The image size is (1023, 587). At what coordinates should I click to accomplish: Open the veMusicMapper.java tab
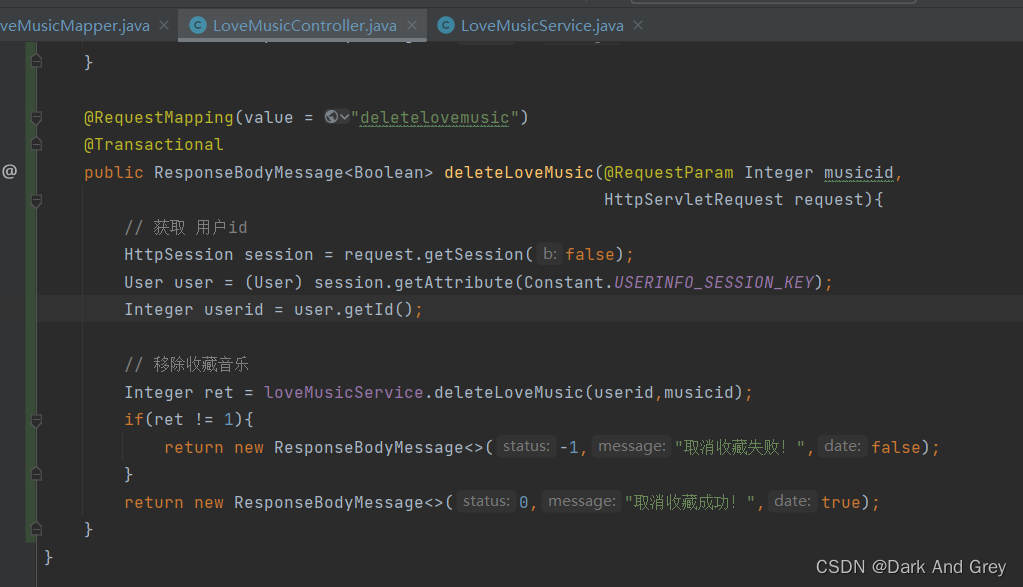coord(75,25)
